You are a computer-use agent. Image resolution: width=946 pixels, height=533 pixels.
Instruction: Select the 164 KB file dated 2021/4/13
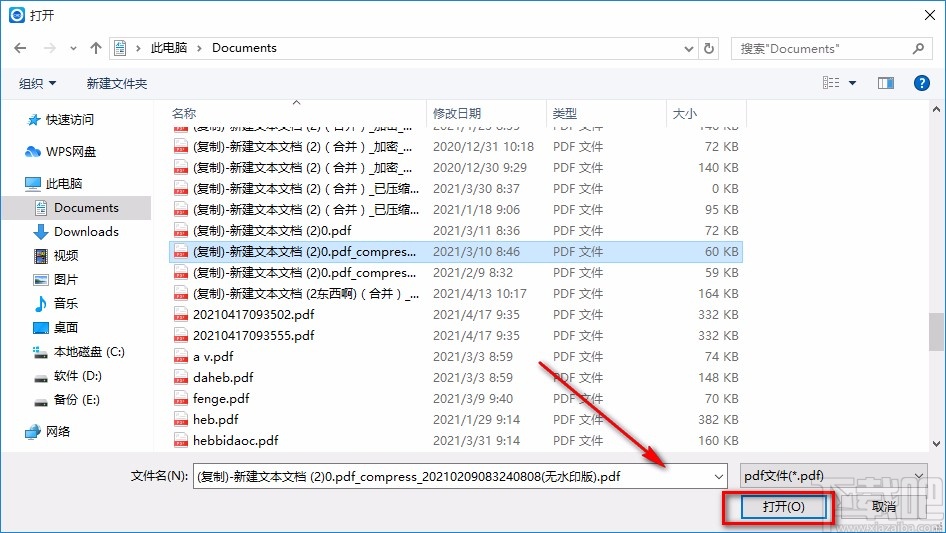coord(456,294)
